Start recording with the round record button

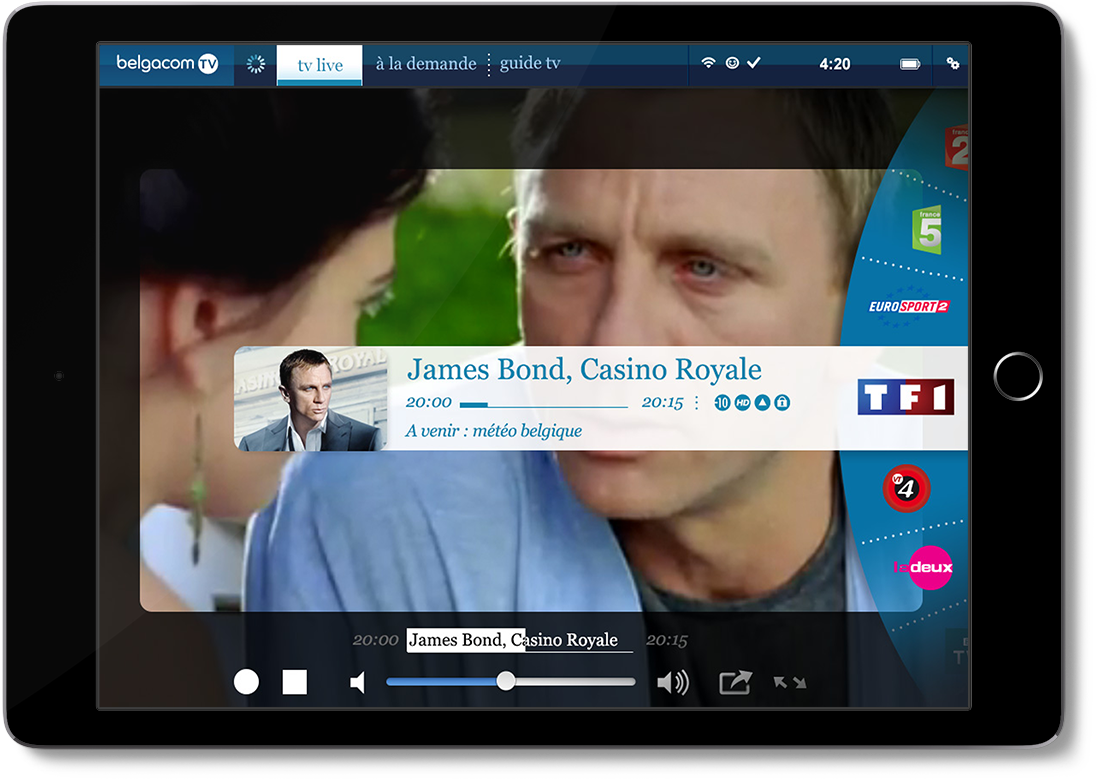tap(246, 682)
